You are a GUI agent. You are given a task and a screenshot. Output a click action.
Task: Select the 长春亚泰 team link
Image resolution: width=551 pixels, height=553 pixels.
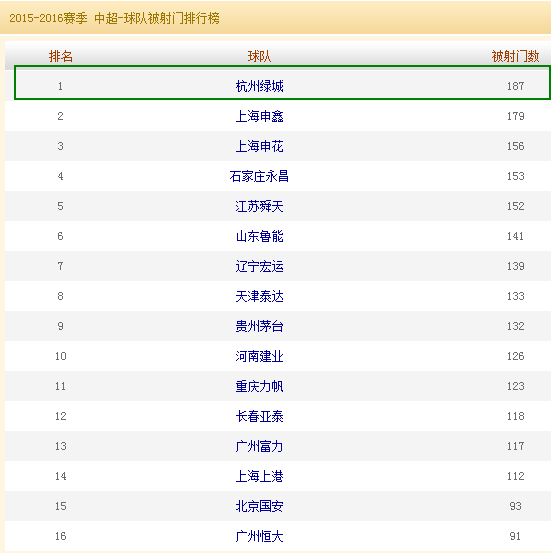pyautogui.click(x=259, y=416)
